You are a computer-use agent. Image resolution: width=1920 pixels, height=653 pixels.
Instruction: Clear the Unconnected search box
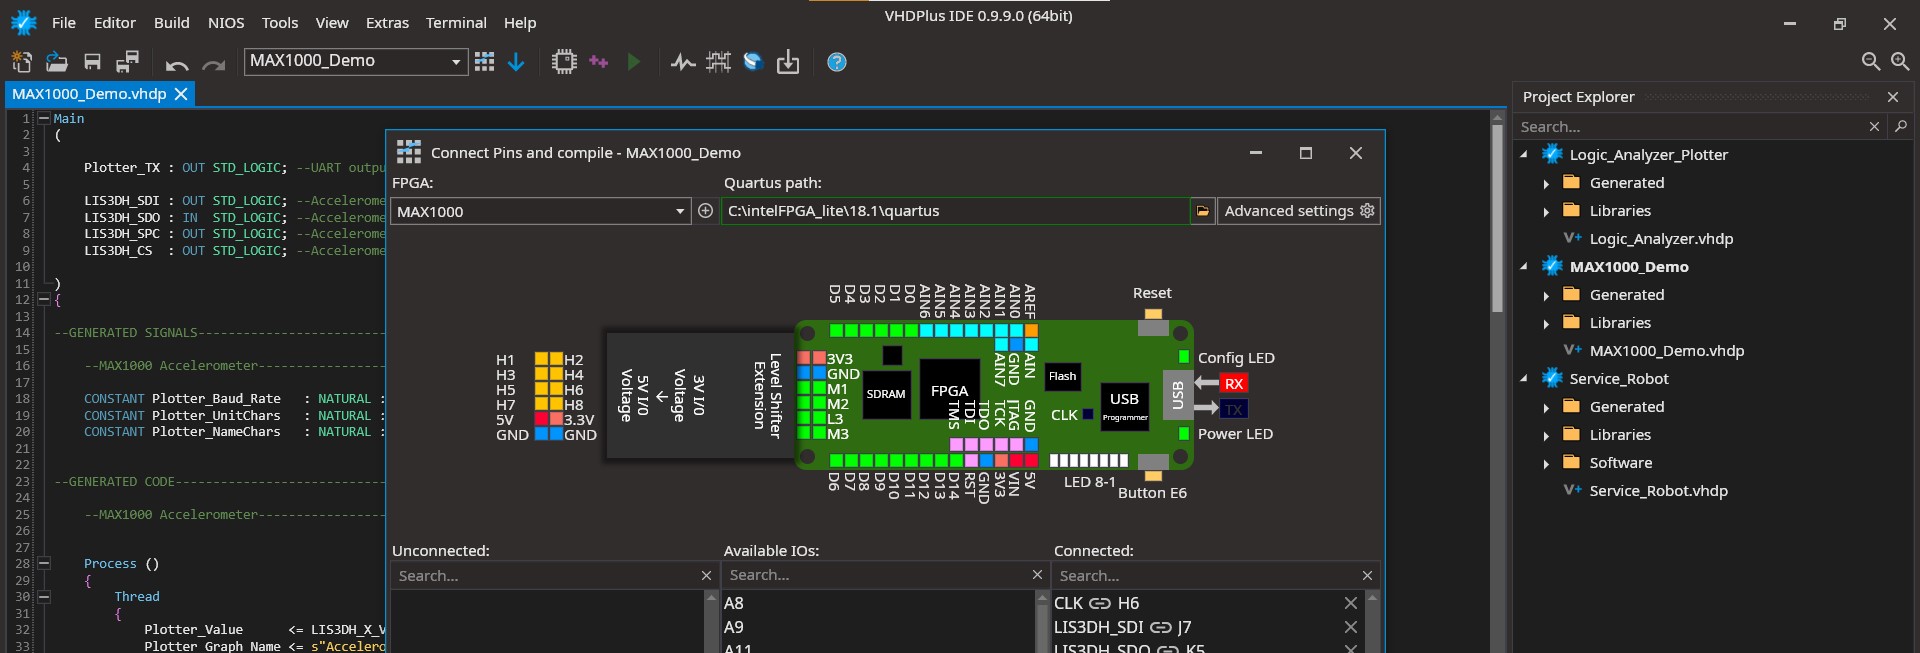tap(706, 576)
